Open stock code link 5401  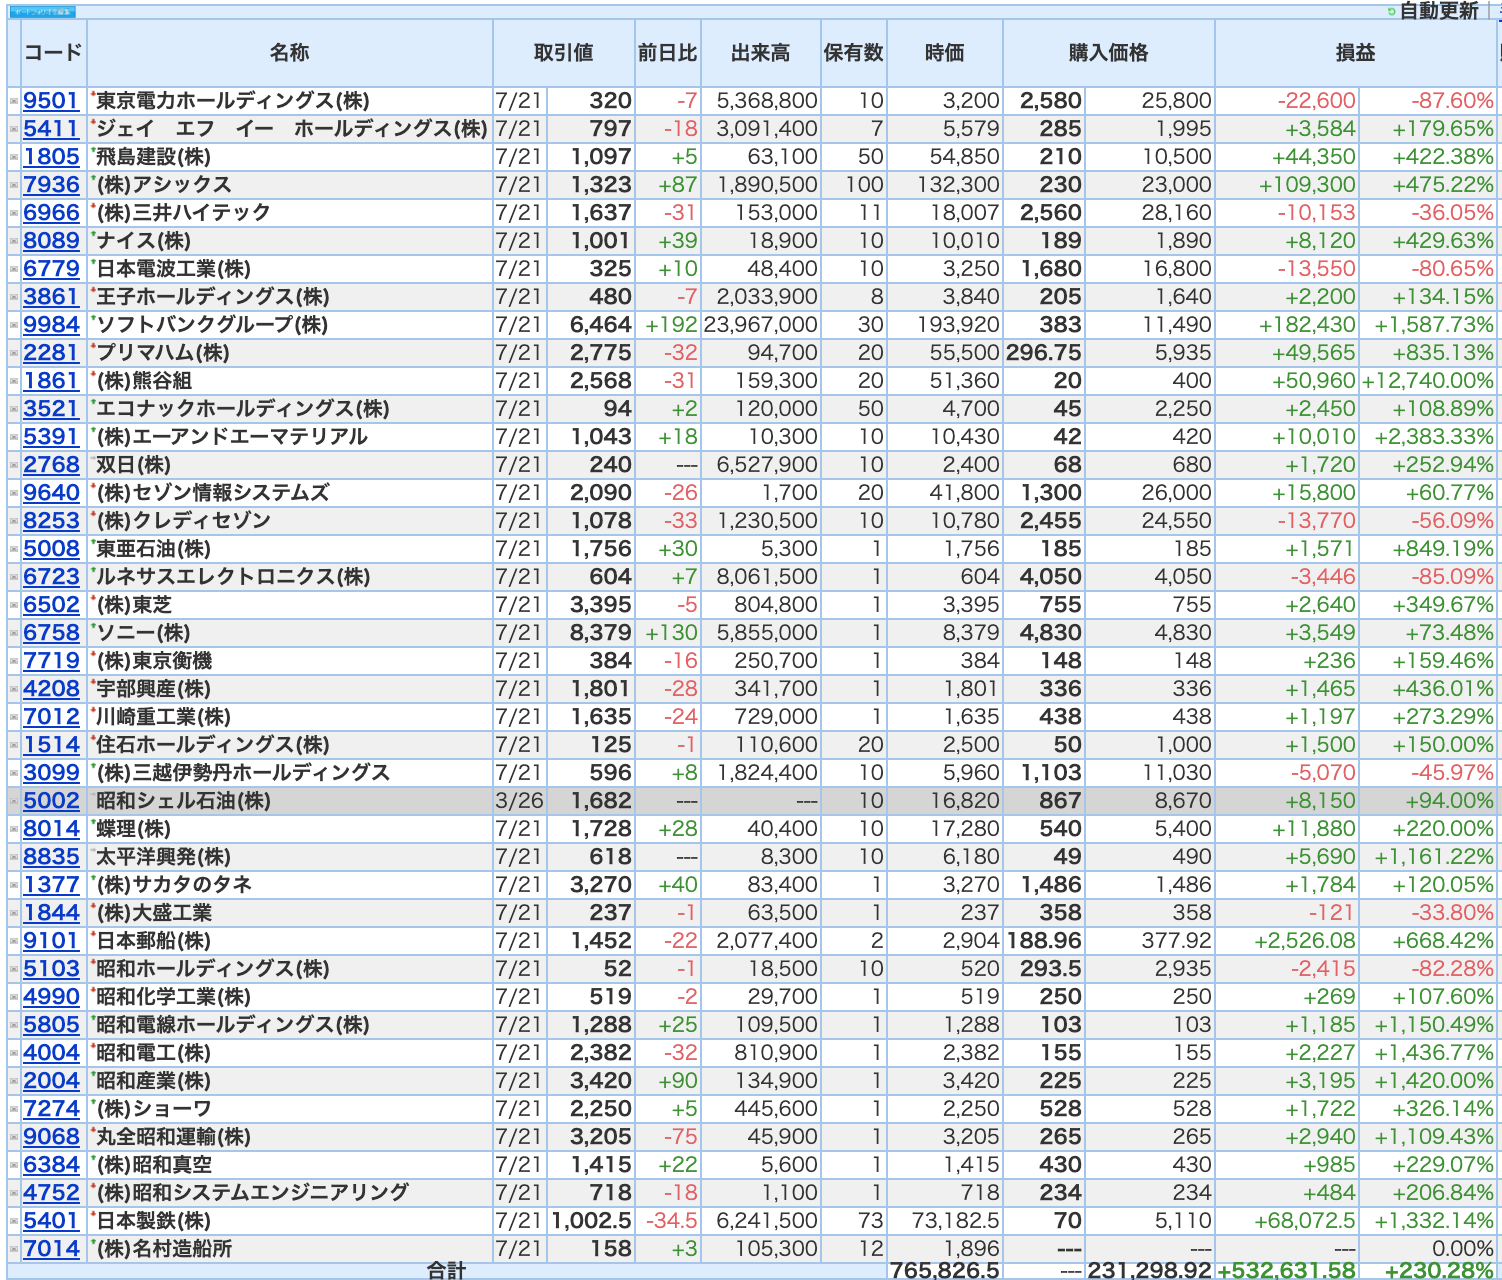51,1221
